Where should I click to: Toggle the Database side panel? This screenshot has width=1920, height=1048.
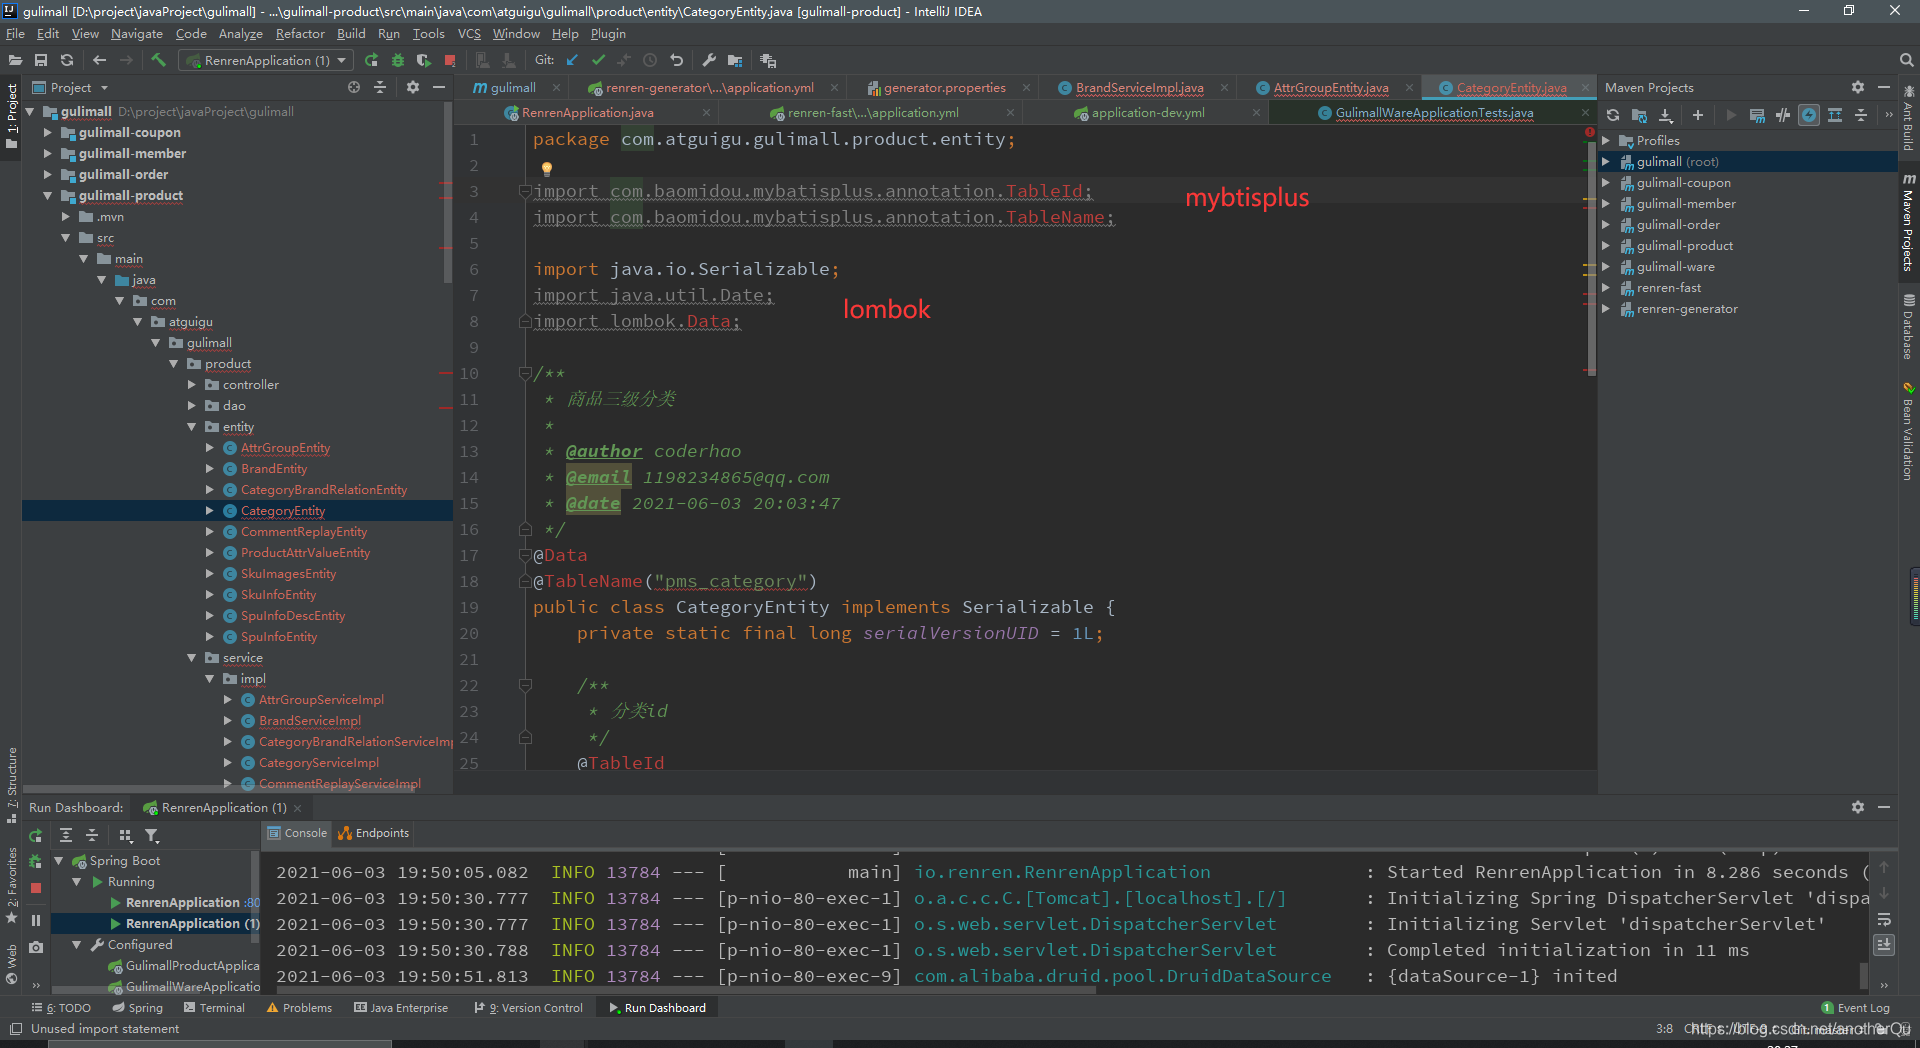pos(1908,327)
